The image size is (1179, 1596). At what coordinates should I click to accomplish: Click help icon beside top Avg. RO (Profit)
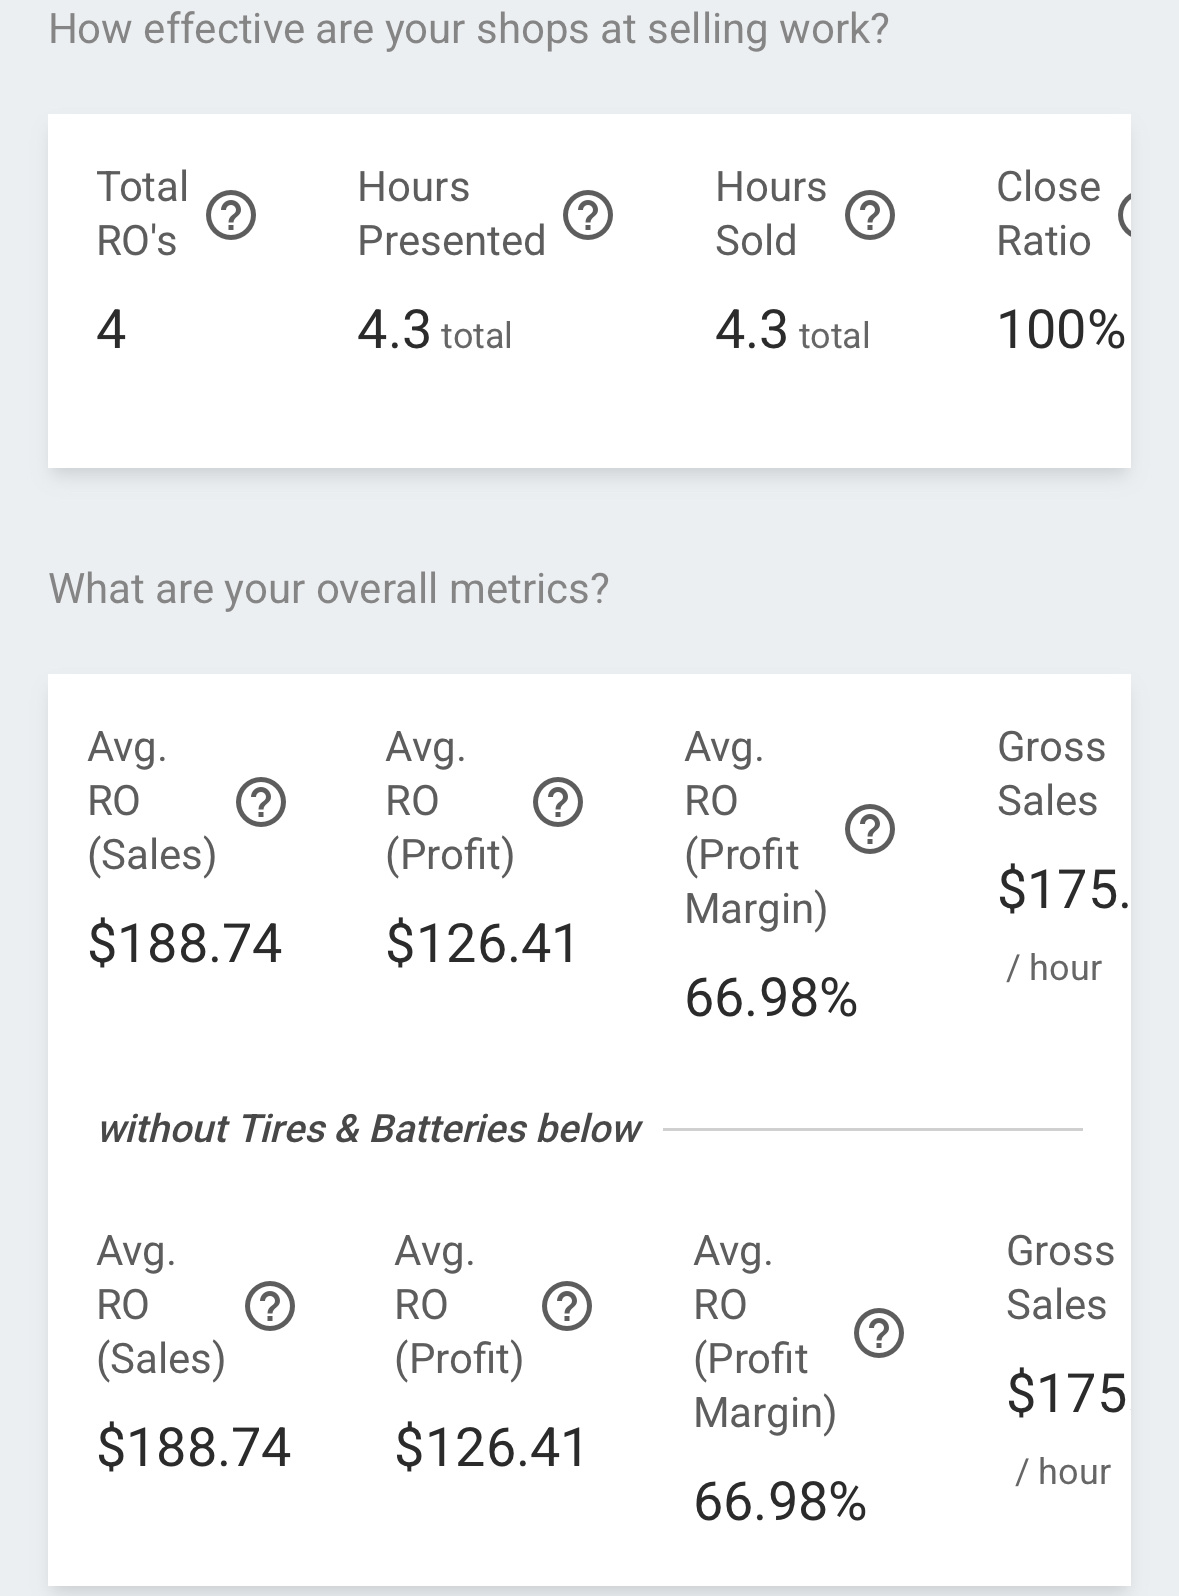coord(558,802)
